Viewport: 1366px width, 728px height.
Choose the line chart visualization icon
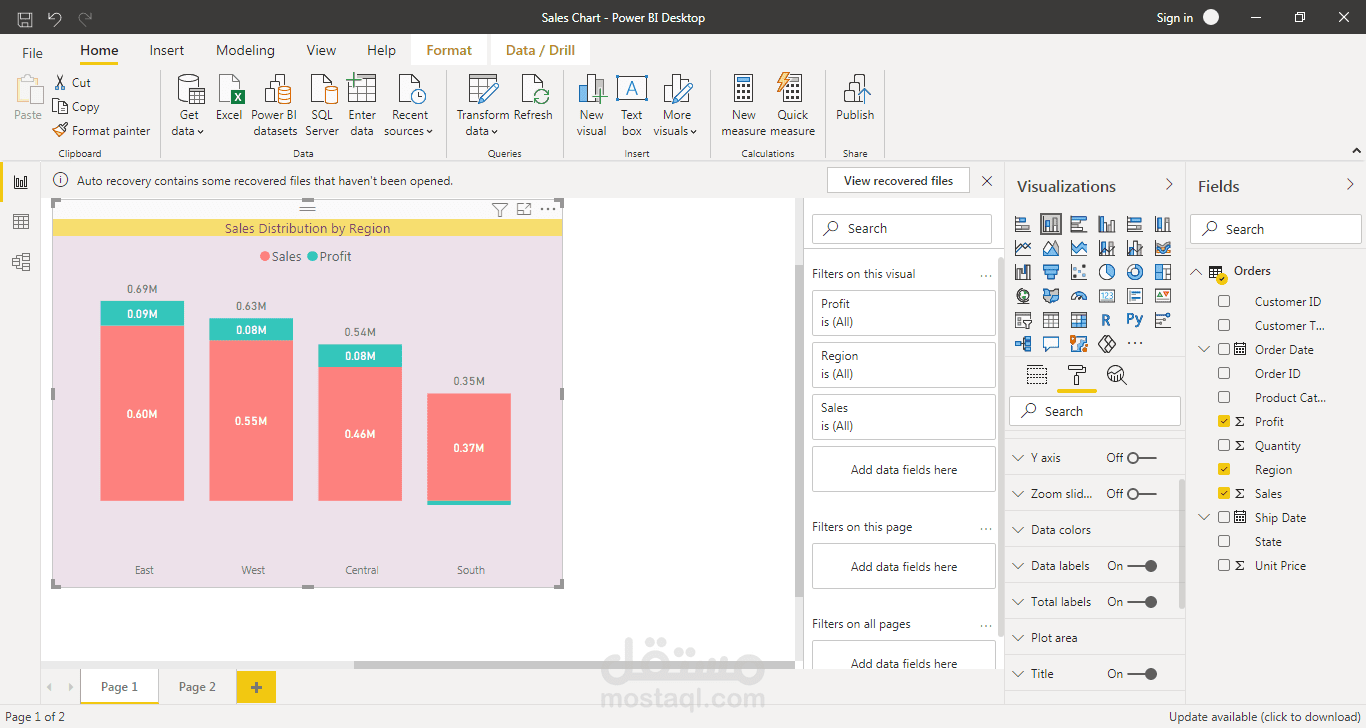point(1023,247)
